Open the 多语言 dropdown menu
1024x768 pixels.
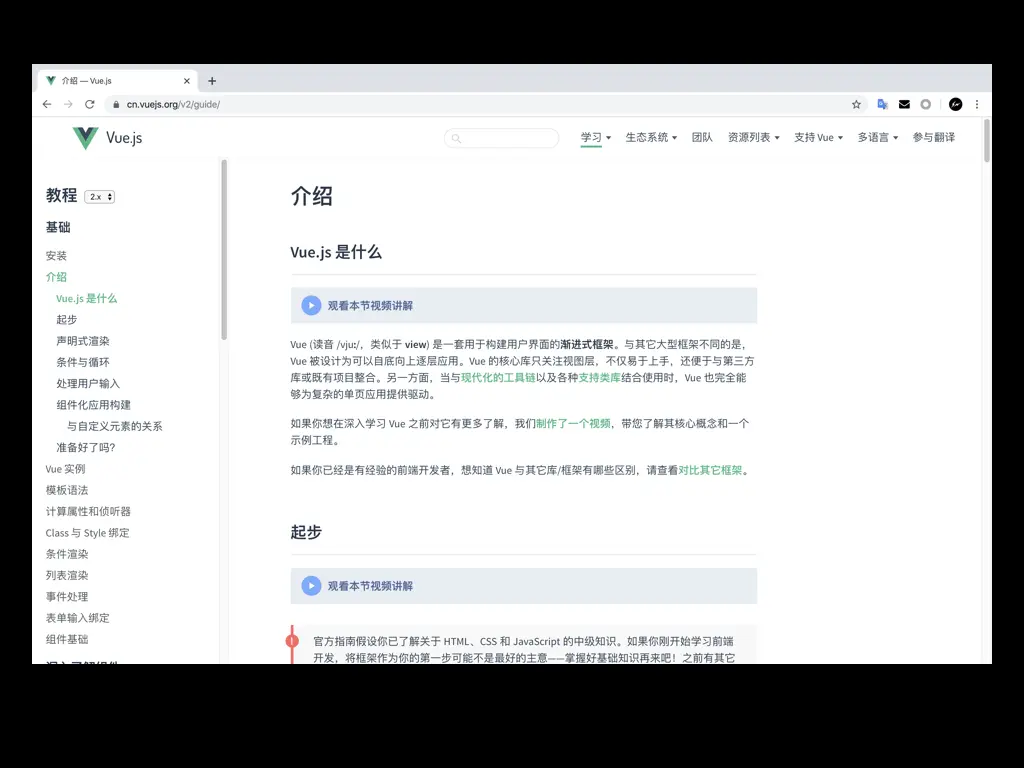[x=878, y=138]
